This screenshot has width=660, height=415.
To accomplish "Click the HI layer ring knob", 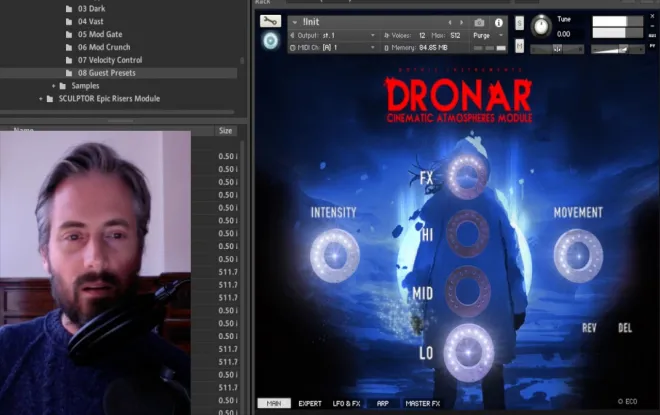I will (x=468, y=233).
